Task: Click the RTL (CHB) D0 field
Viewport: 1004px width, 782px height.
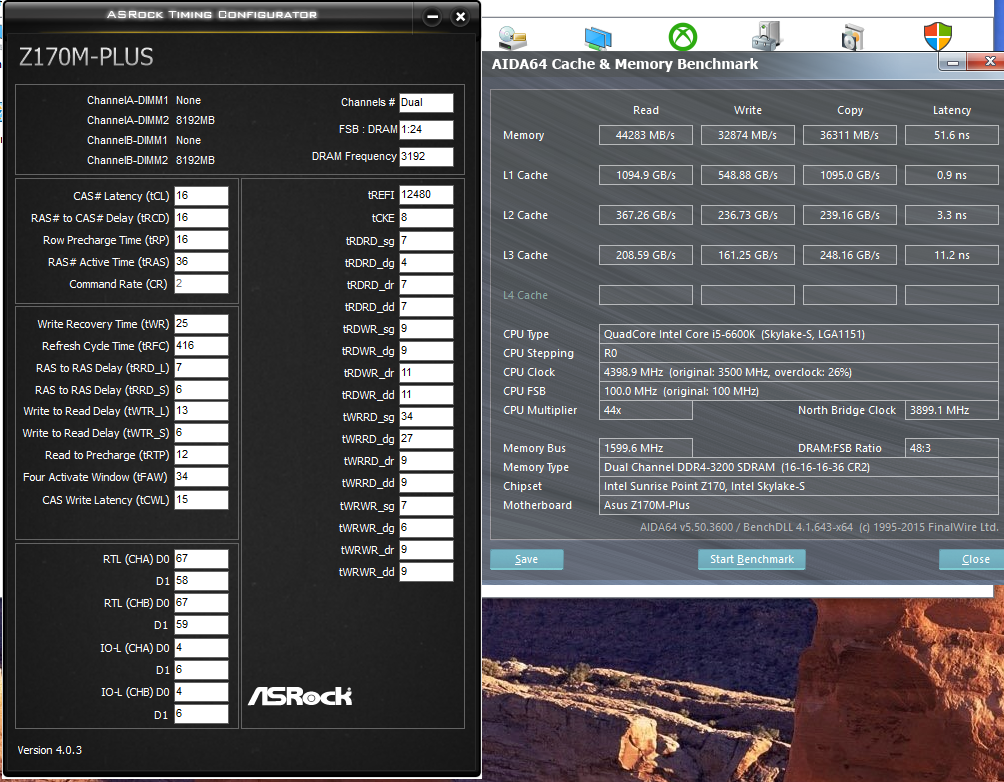Action: (x=201, y=603)
